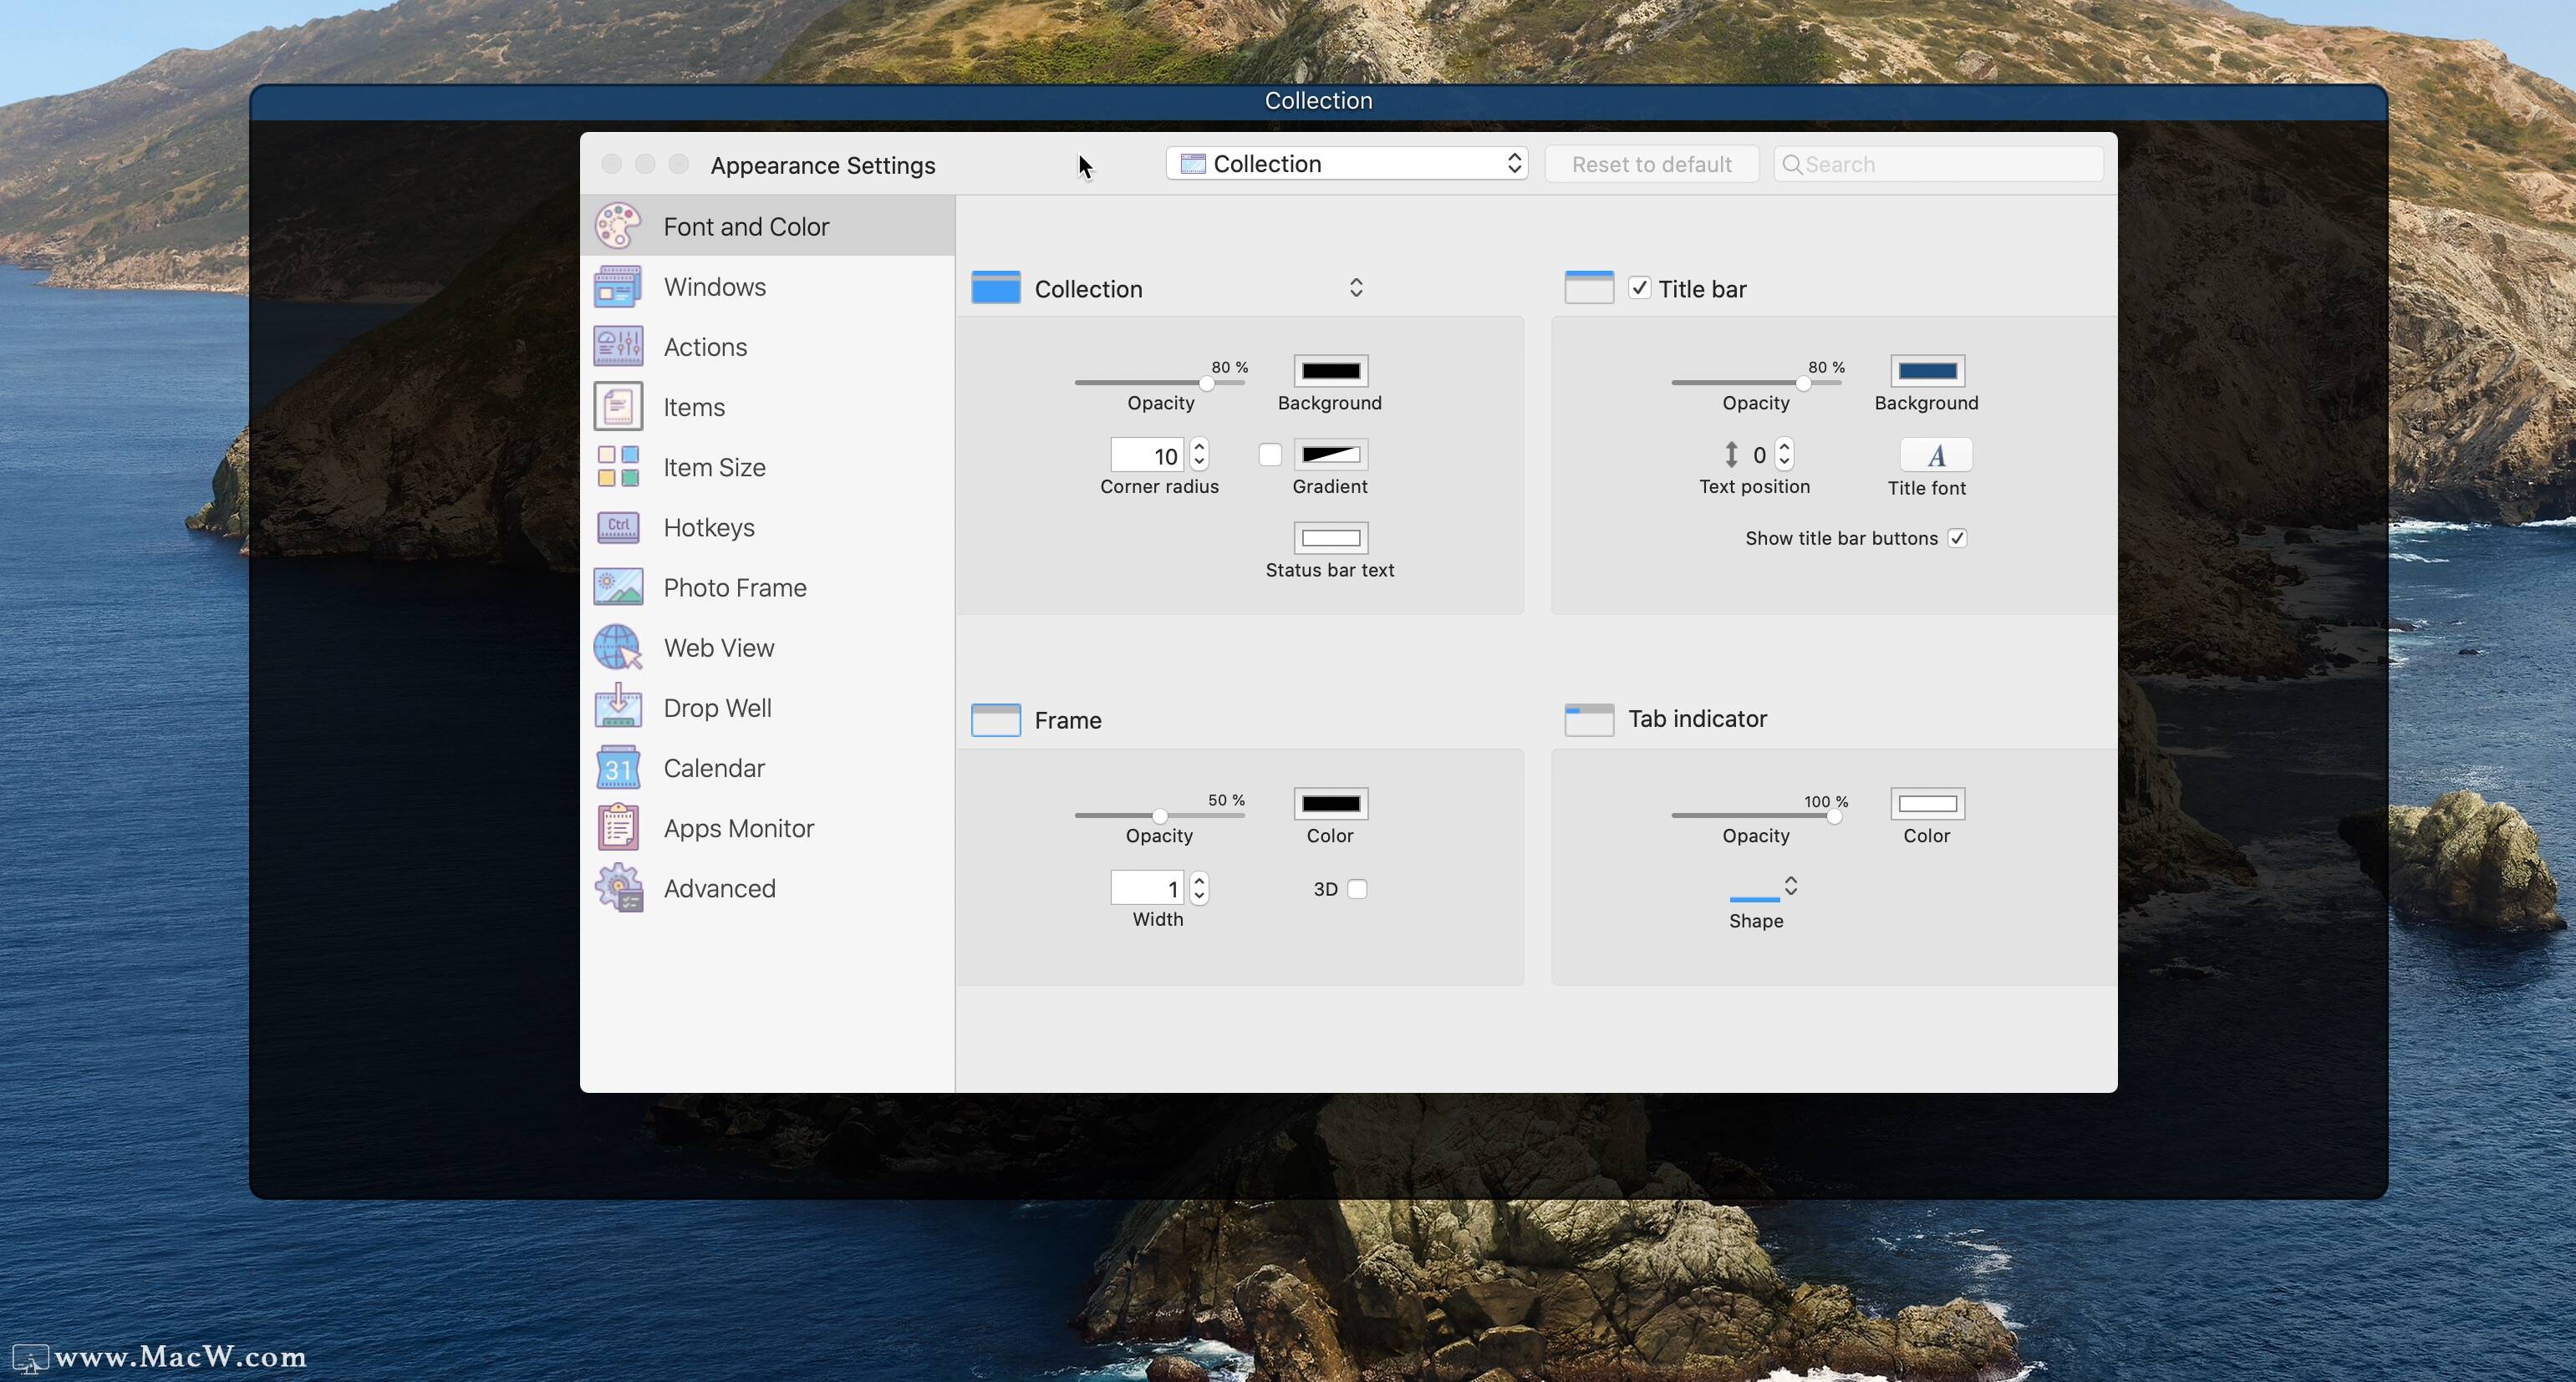Image resolution: width=2576 pixels, height=1382 pixels.
Task: Open Items appearance settings
Action: tap(694, 405)
